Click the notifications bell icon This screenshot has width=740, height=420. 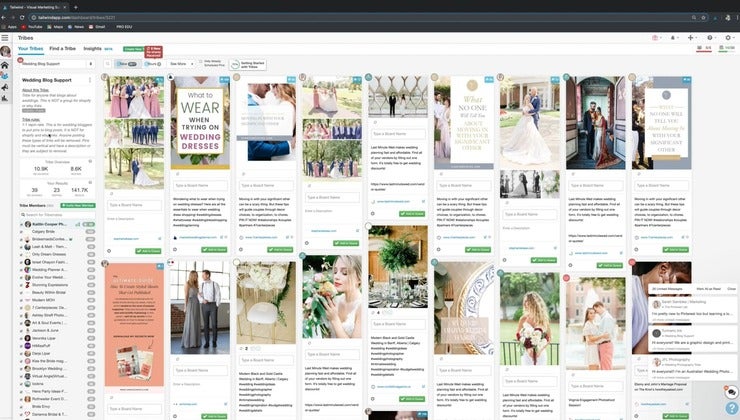[x=673, y=38]
